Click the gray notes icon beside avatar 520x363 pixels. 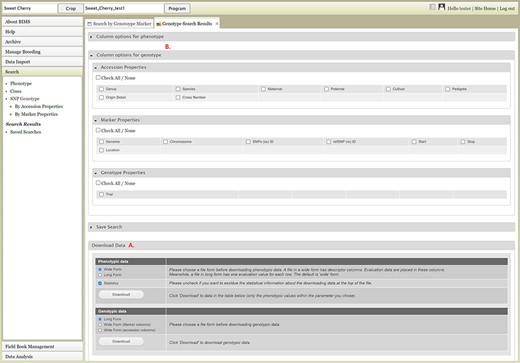[x=432, y=7]
